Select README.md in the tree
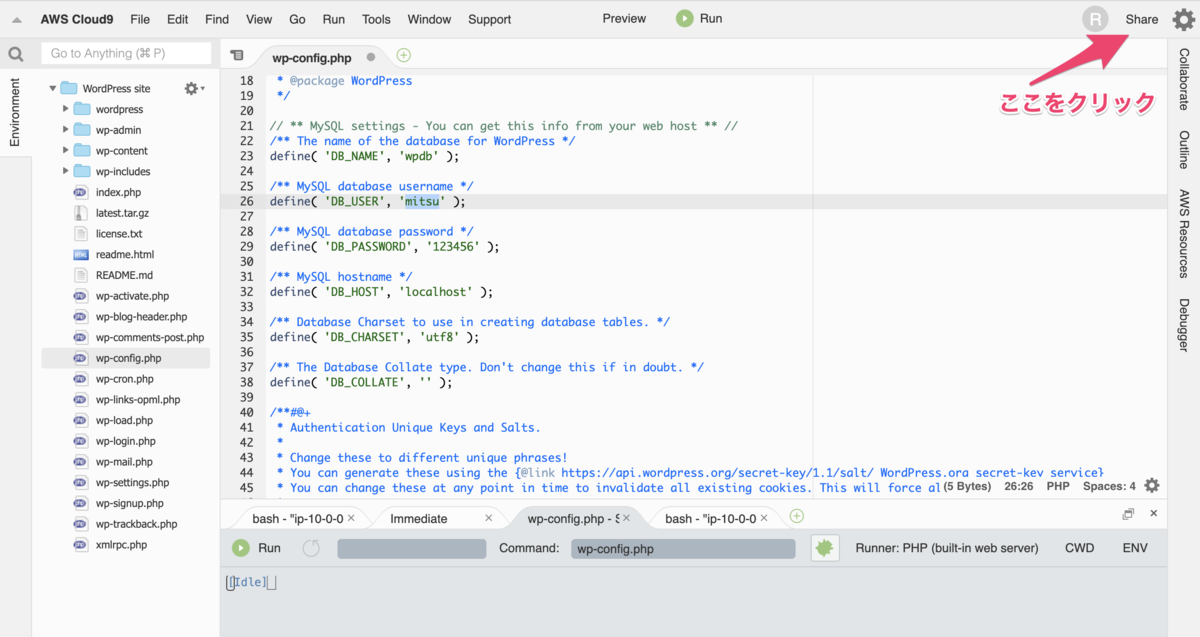 pos(124,275)
